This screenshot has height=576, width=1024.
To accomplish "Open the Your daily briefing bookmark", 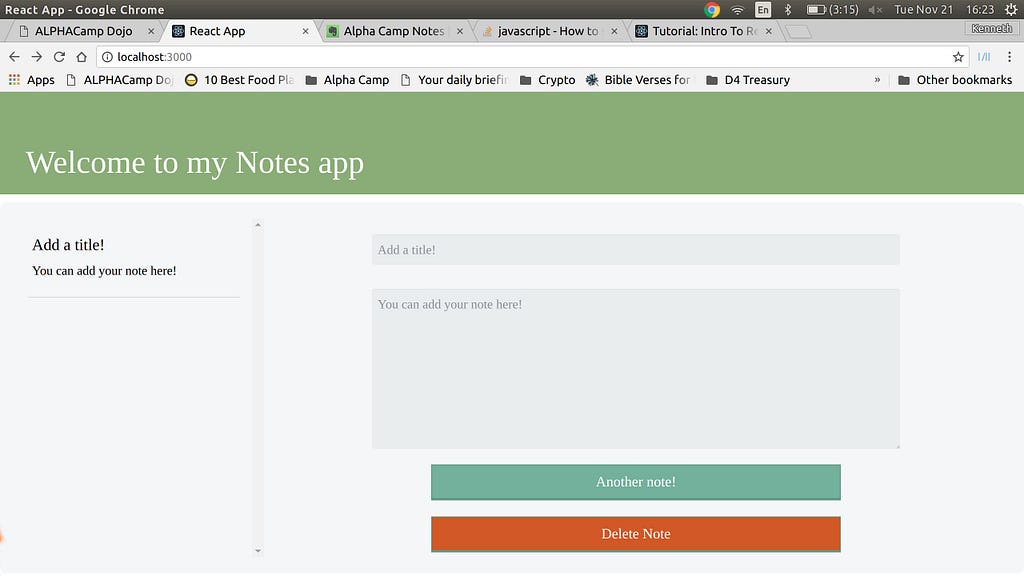I will pyautogui.click(x=454, y=80).
